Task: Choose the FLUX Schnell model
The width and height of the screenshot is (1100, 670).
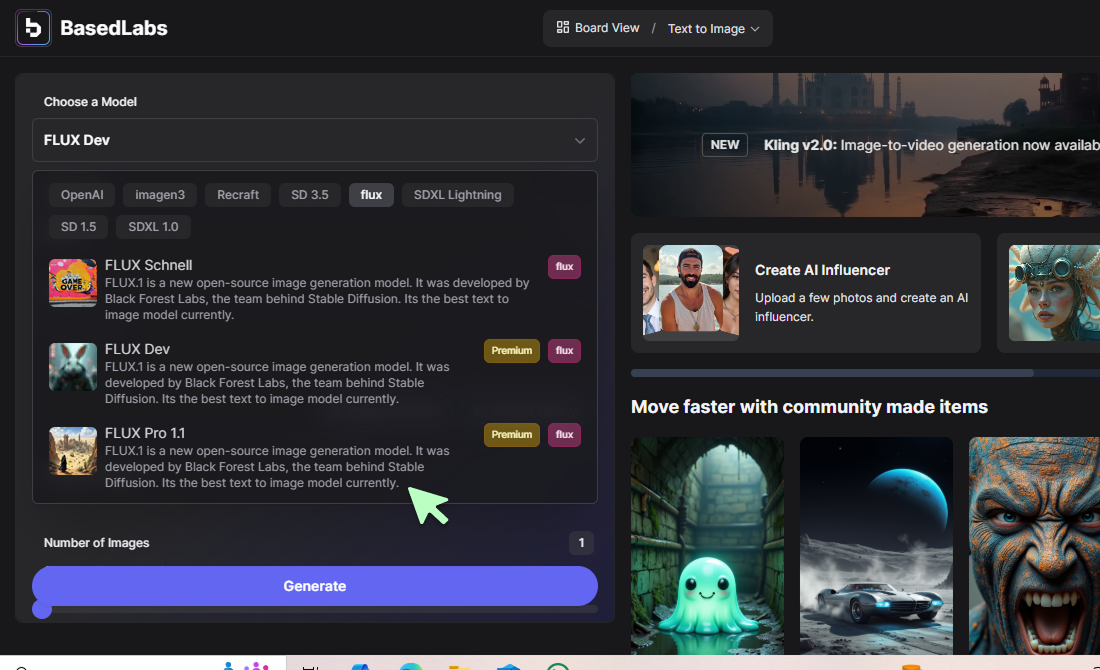Action: point(315,289)
